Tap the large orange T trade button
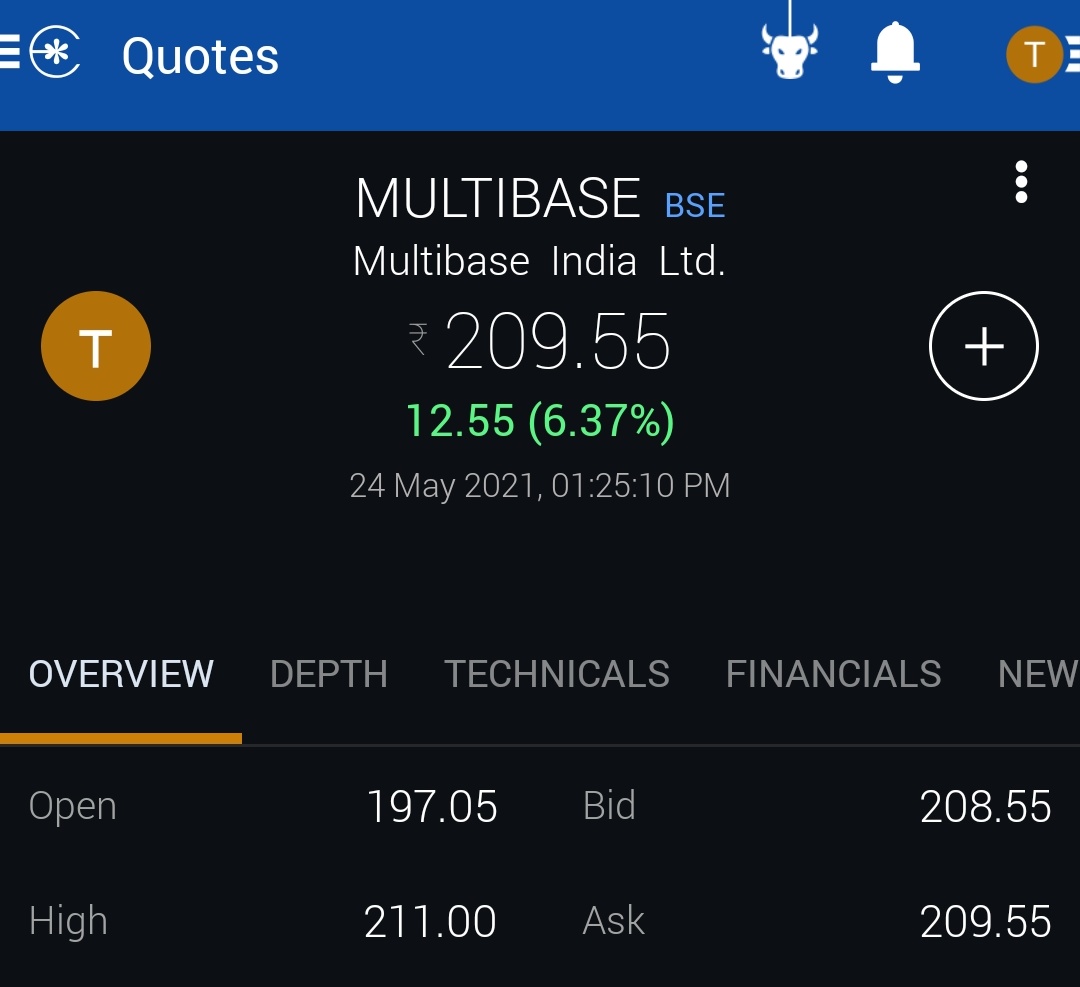Image resolution: width=1080 pixels, height=987 pixels. 96,346
